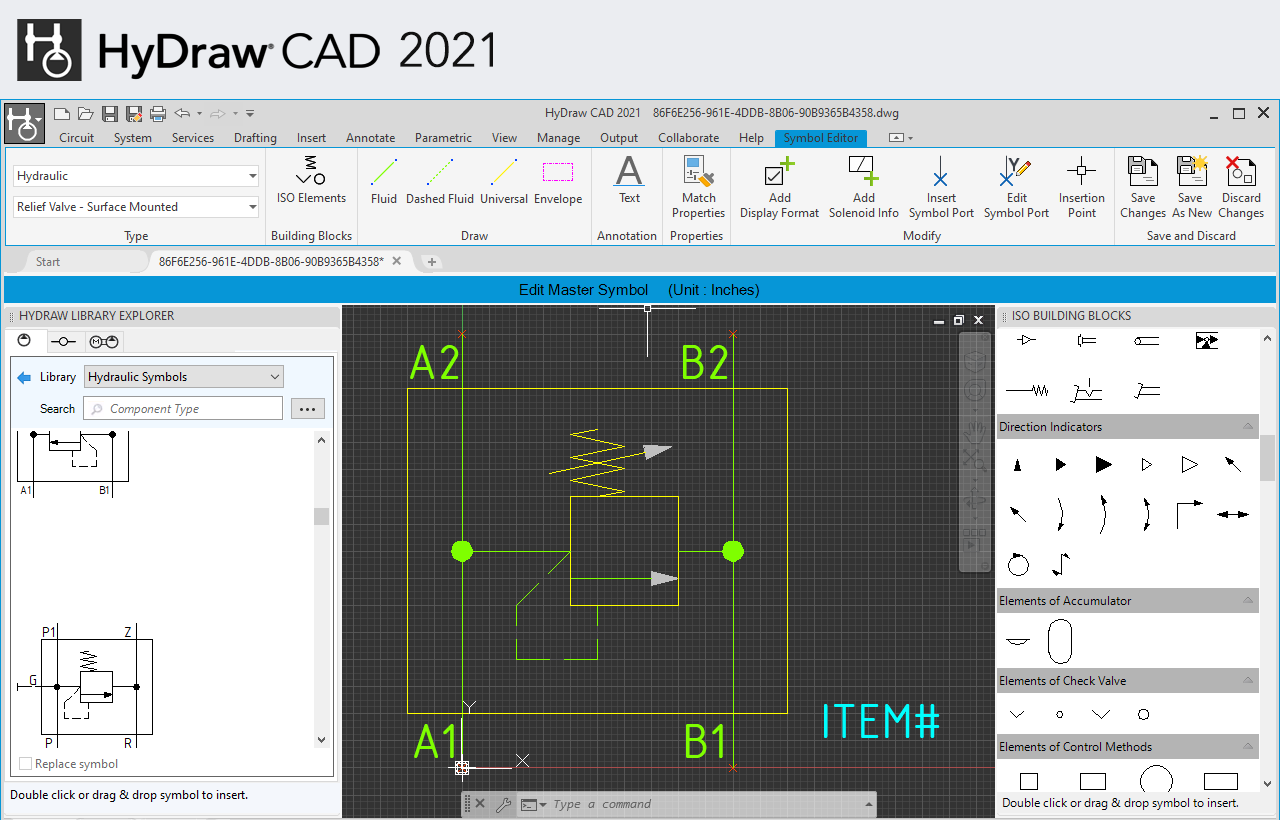Viewport: 1280px width, 820px height.
Task: Open command line wrench settings icon
Action: (x=503, y=804)
